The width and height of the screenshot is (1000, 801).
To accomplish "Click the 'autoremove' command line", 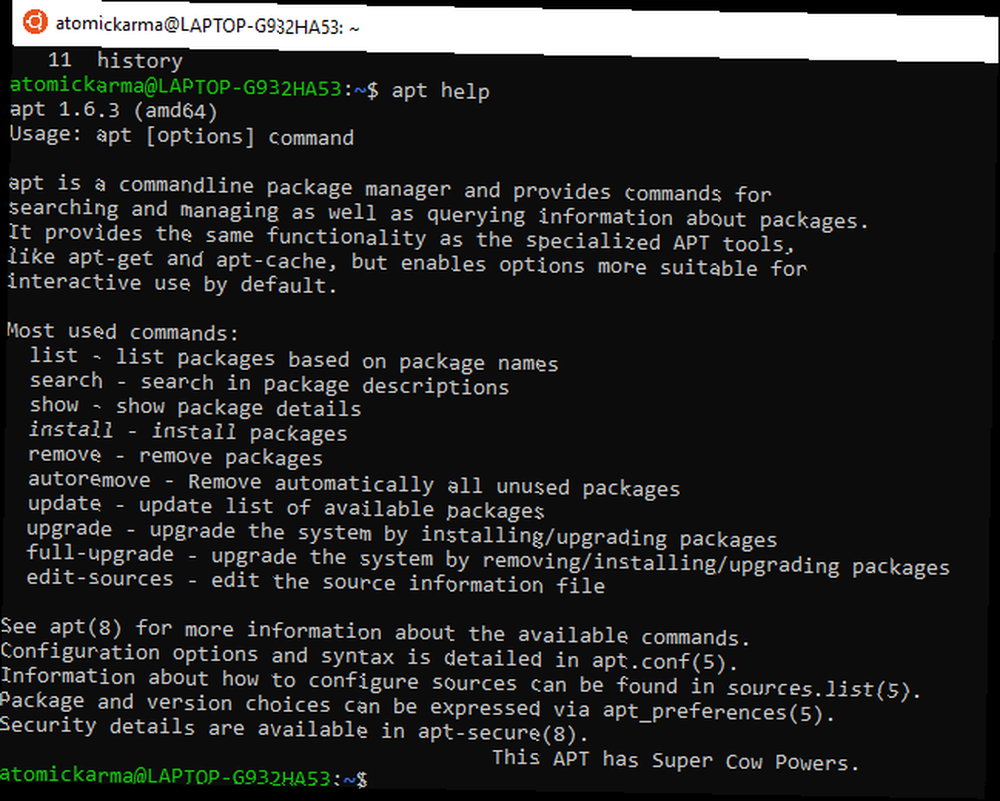I will coord(354,483).
